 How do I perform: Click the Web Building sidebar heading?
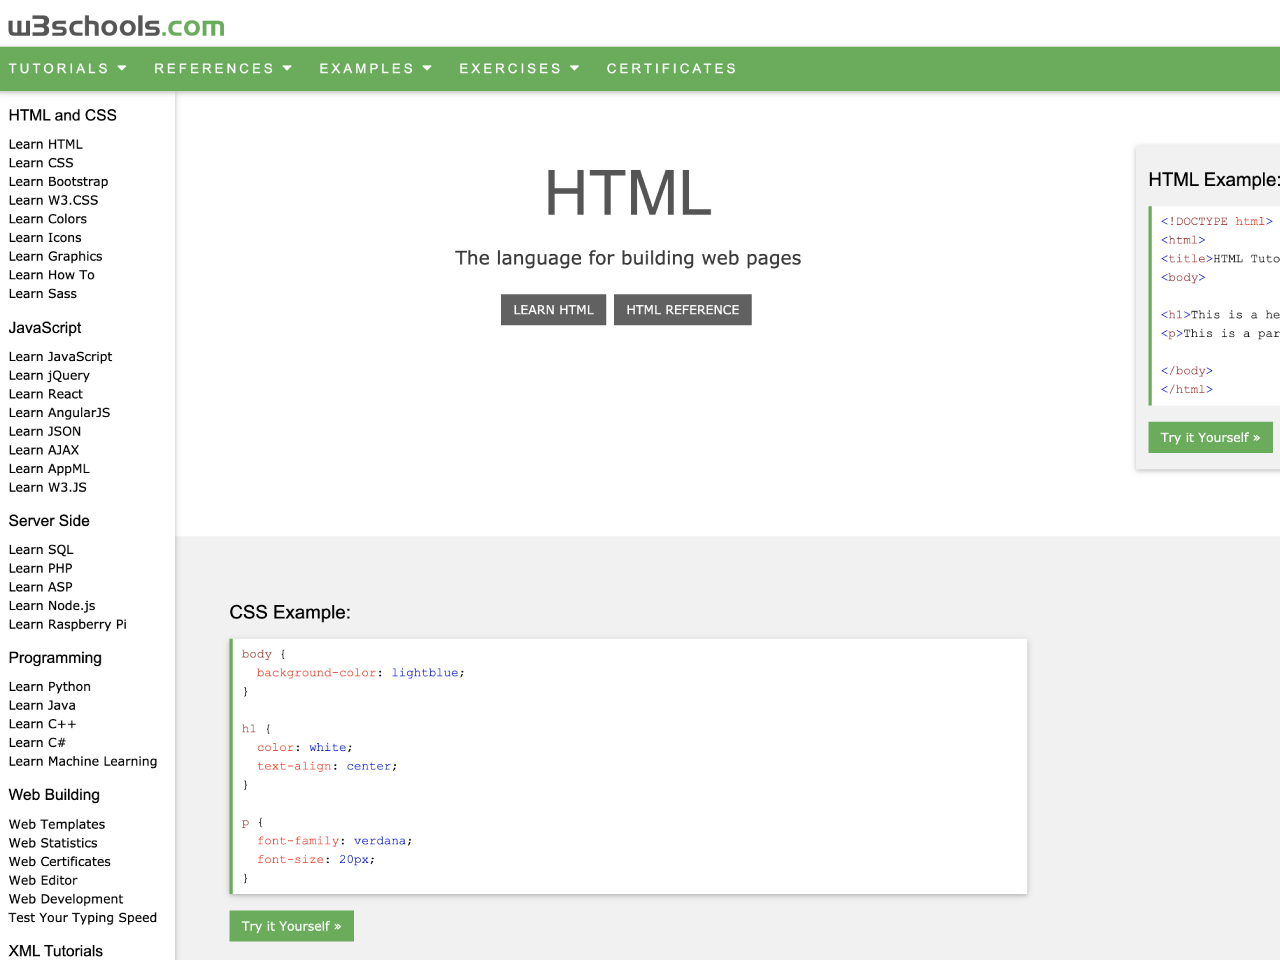pyautogui.click(x=54, y=795)
